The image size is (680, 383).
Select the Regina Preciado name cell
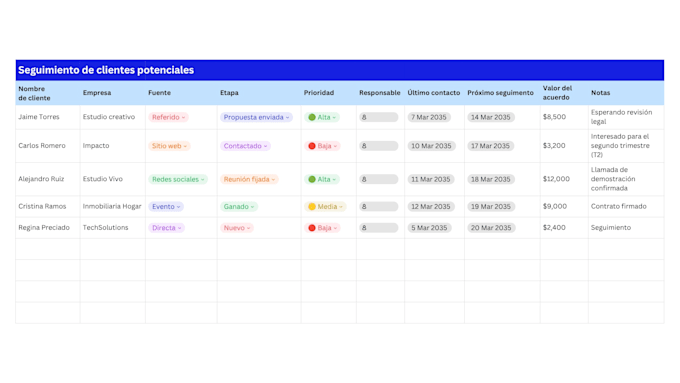coord(48,228)
